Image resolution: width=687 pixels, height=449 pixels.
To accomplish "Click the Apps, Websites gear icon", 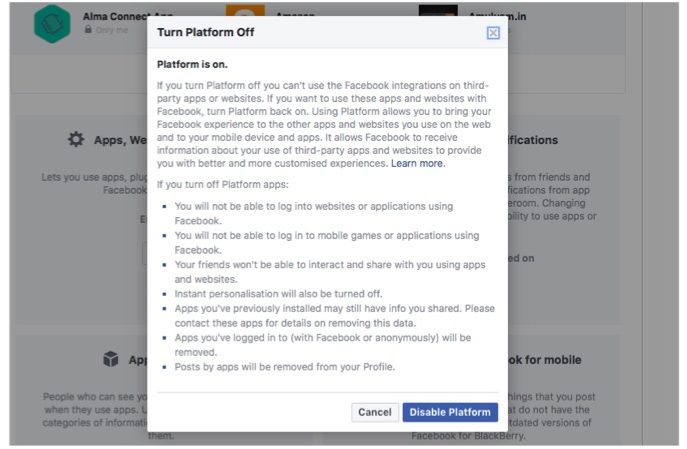I will pos(76,140).
